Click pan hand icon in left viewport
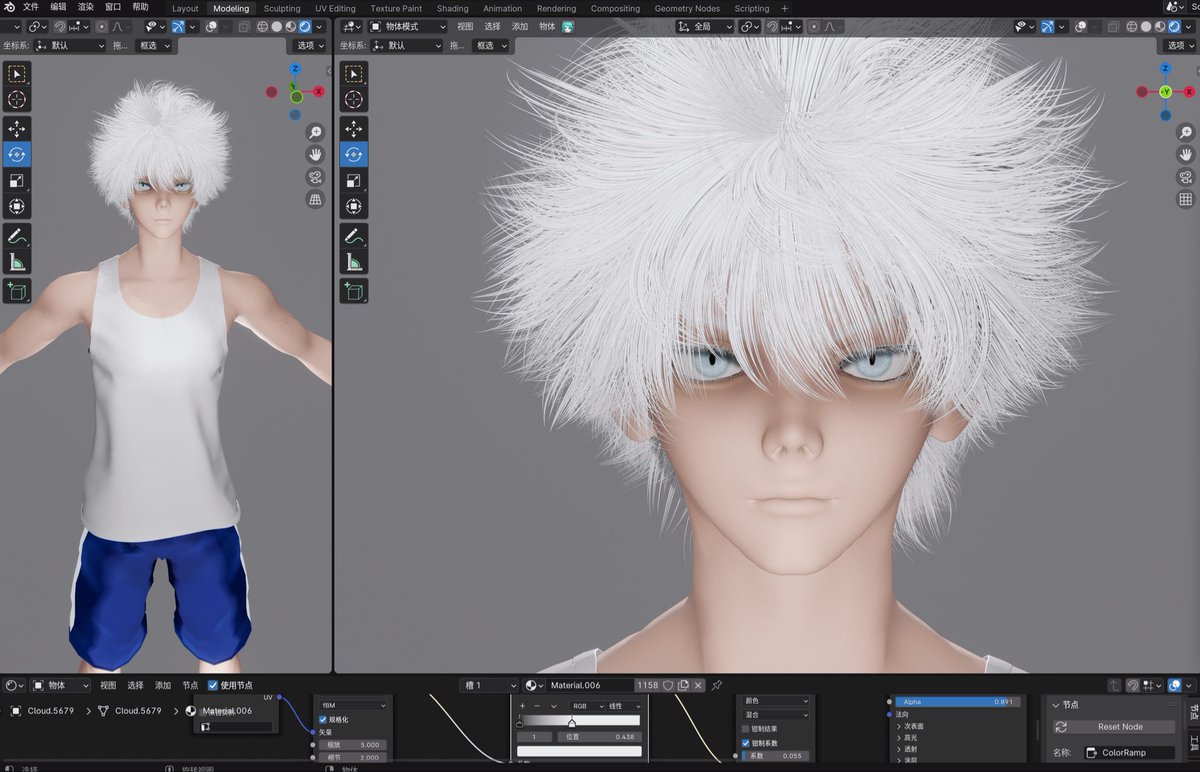This screenshot has width=1200, height=772. click(x=315, y=155)
